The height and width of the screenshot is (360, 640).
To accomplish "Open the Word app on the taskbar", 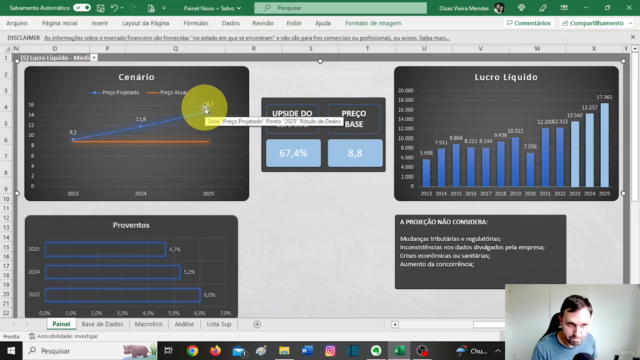I will point(307,351).
